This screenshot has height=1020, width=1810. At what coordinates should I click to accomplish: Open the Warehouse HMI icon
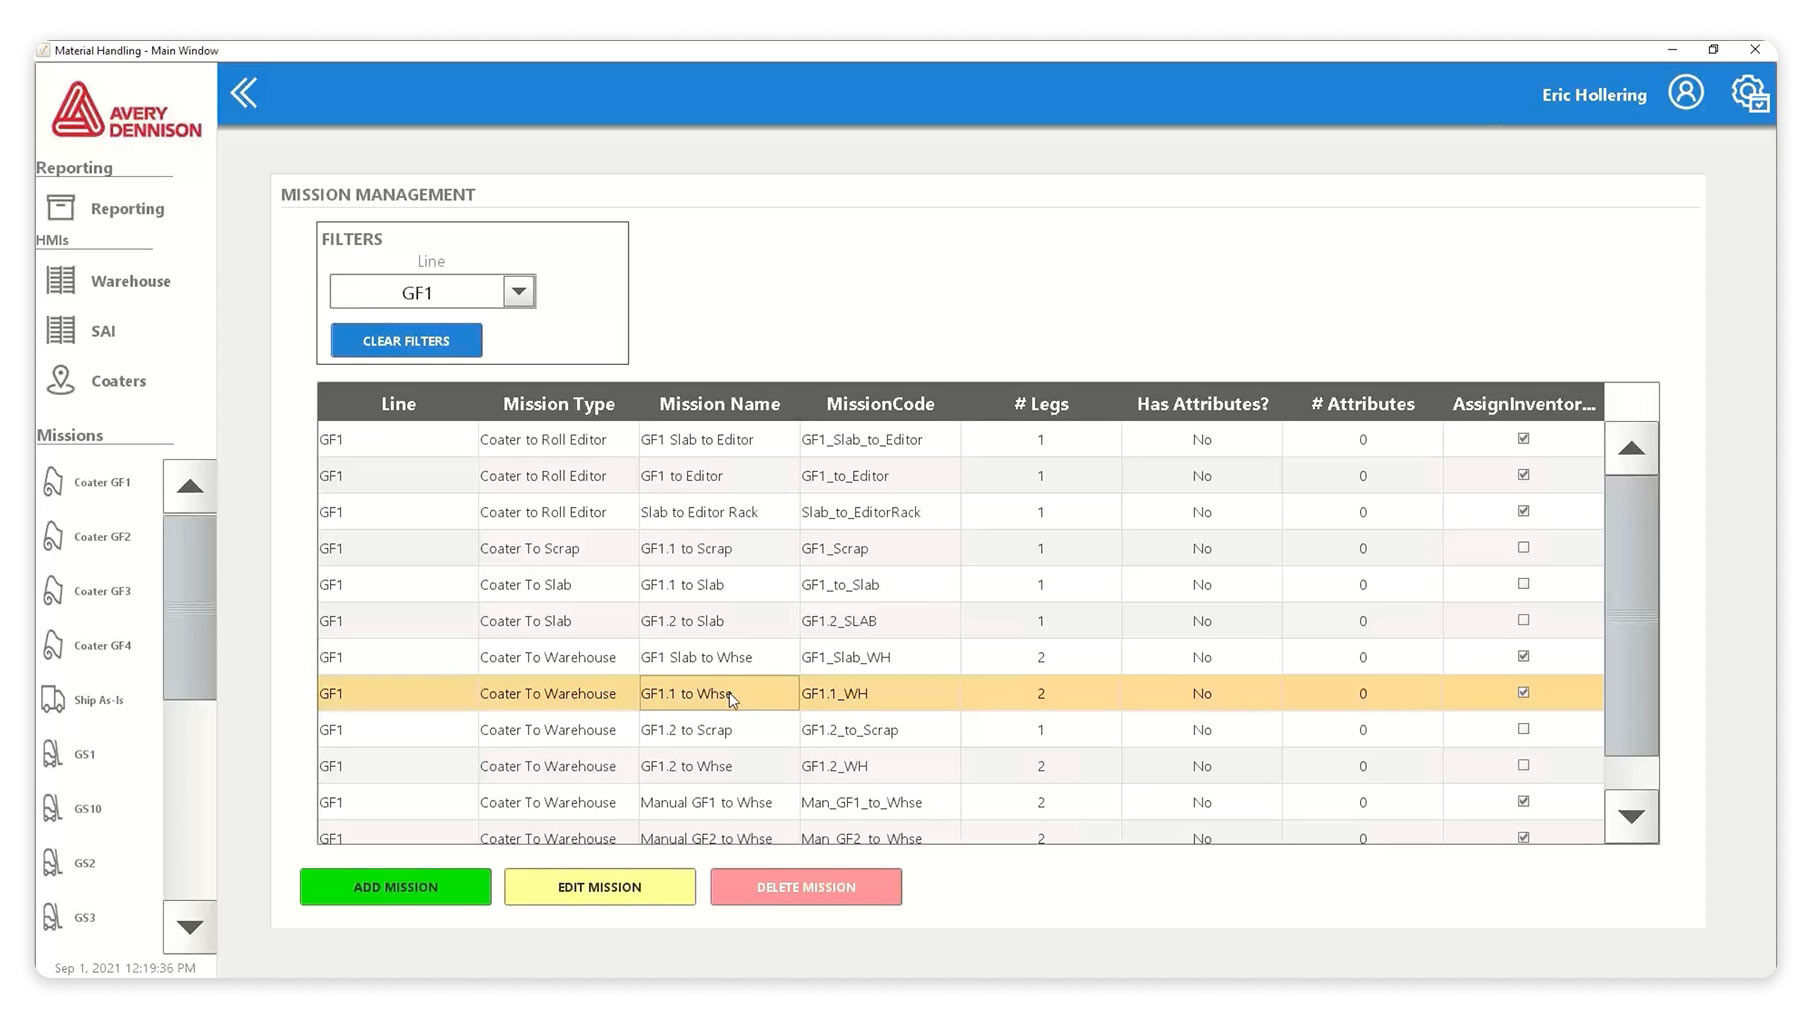click(x=61, y=281)
